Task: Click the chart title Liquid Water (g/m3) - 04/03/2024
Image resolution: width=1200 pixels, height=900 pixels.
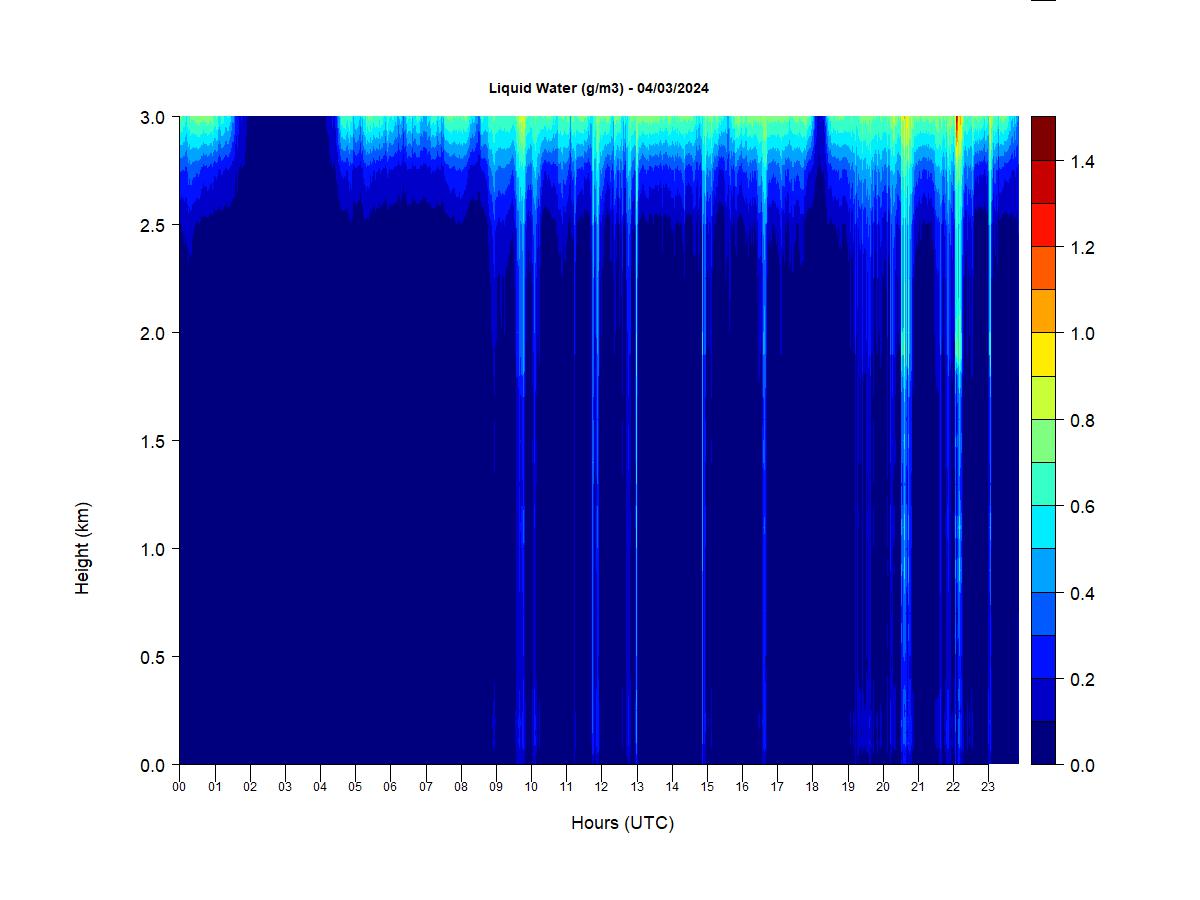Action: coord(599,88)
